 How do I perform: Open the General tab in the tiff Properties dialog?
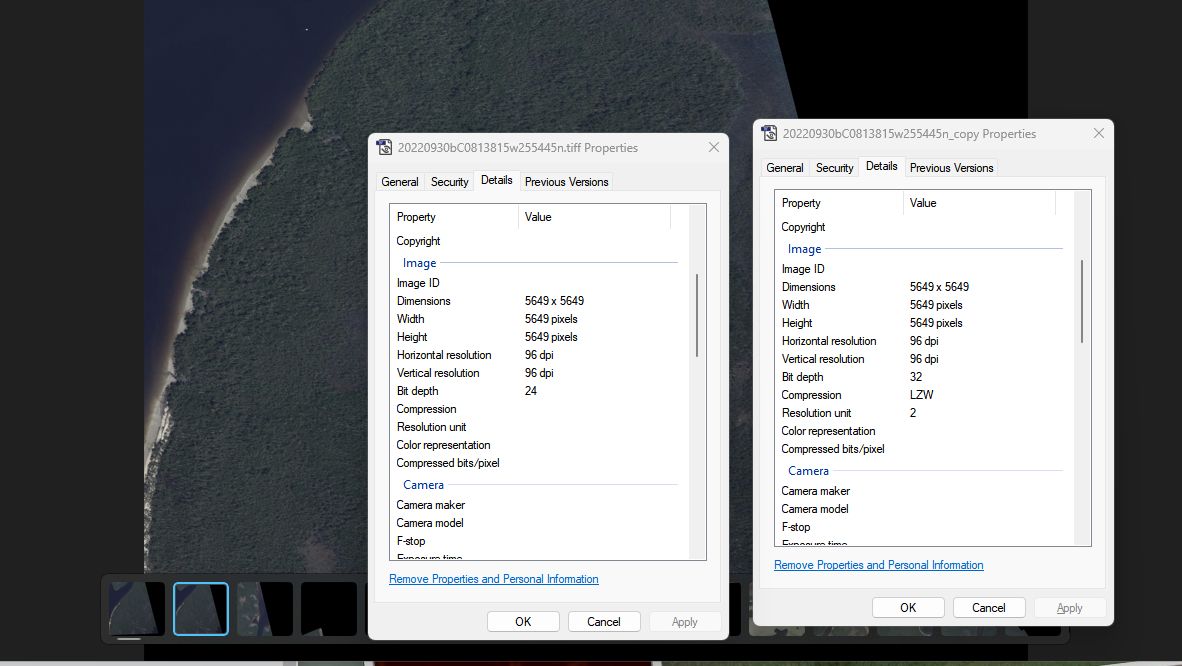click(400, 182)
